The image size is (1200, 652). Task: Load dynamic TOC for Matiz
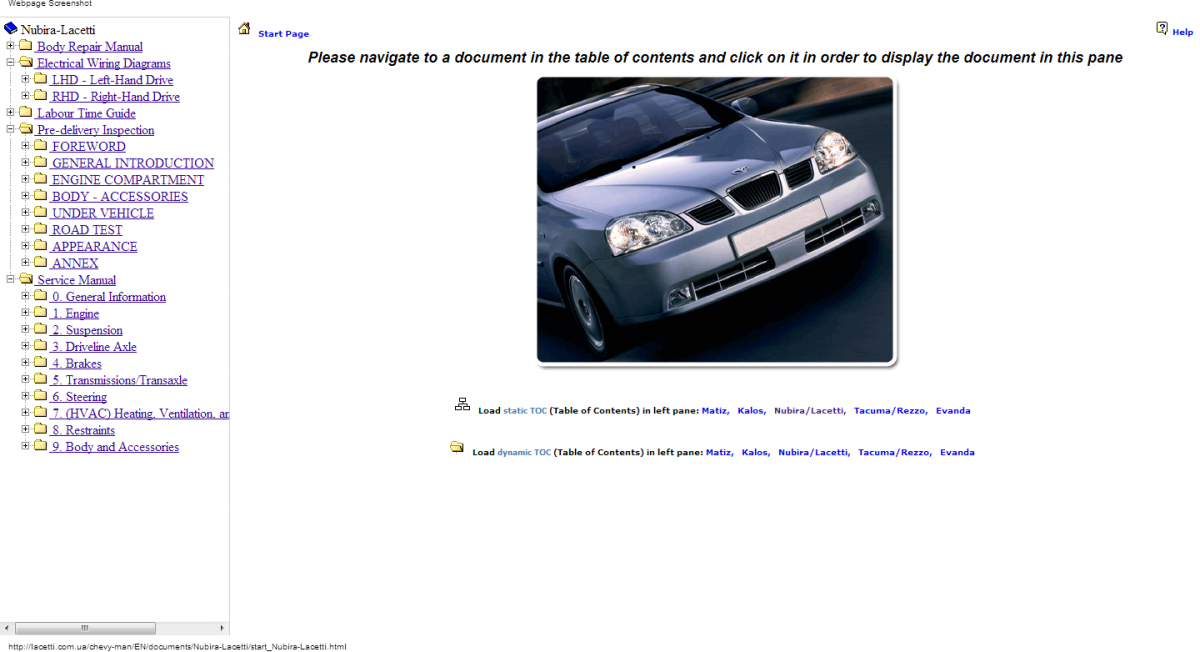[x=718, y=453]
